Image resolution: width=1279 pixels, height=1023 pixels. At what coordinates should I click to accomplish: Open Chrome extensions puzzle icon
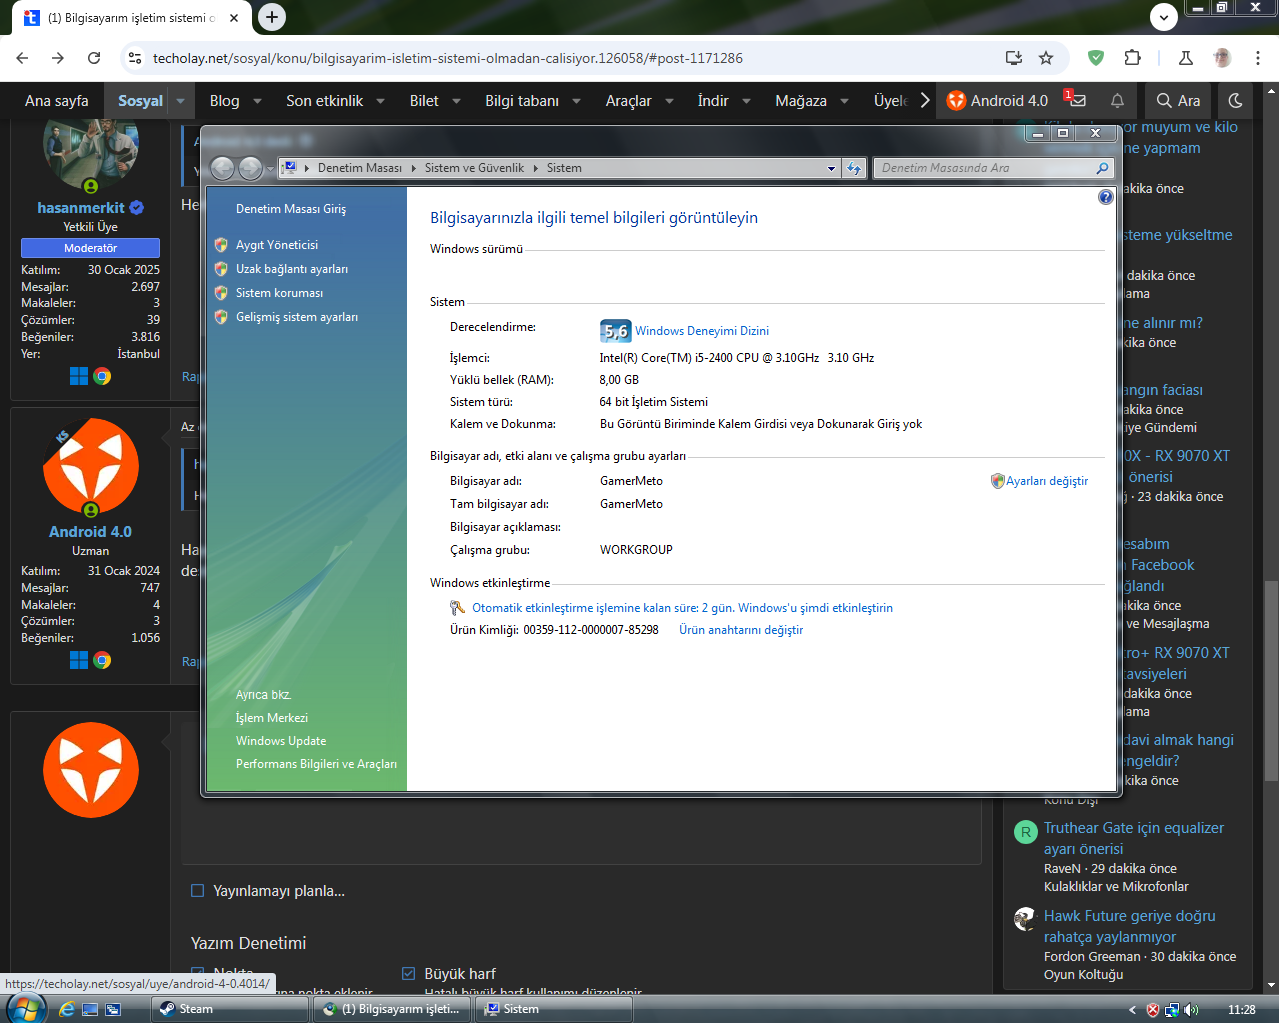click(x=1132, y=58)
